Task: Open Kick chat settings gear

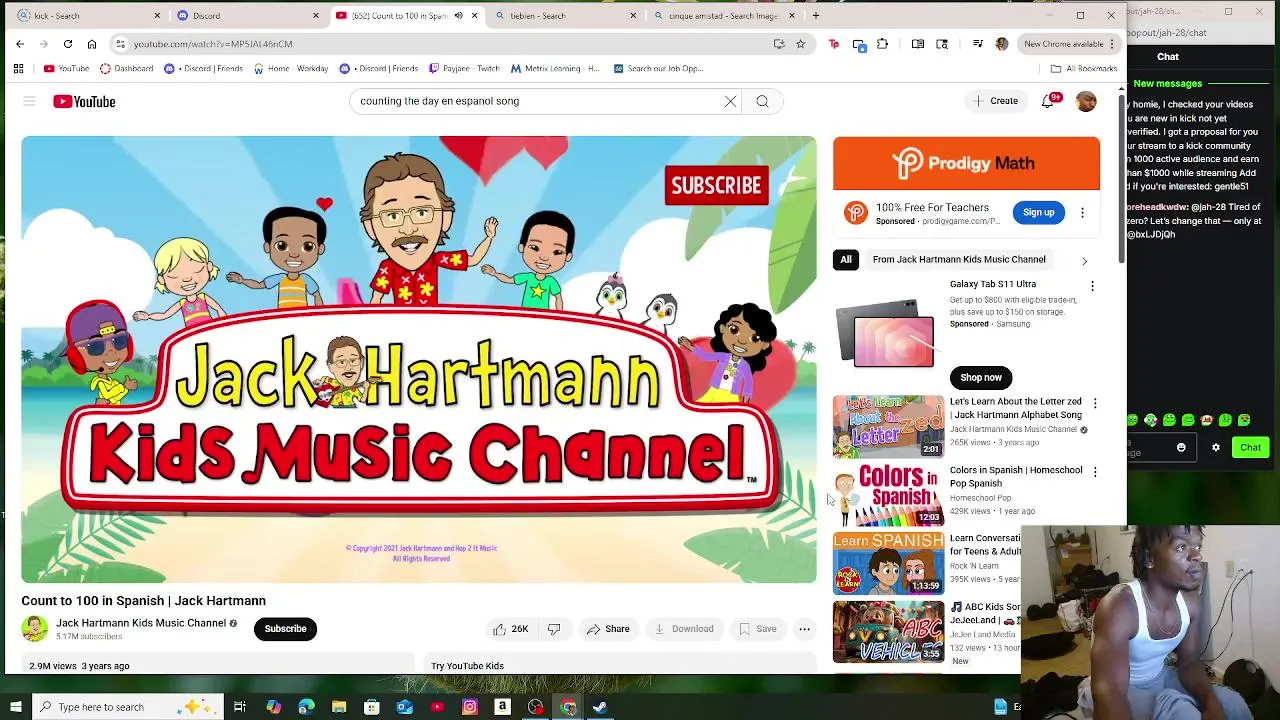Action: (x=1216, y=448)
